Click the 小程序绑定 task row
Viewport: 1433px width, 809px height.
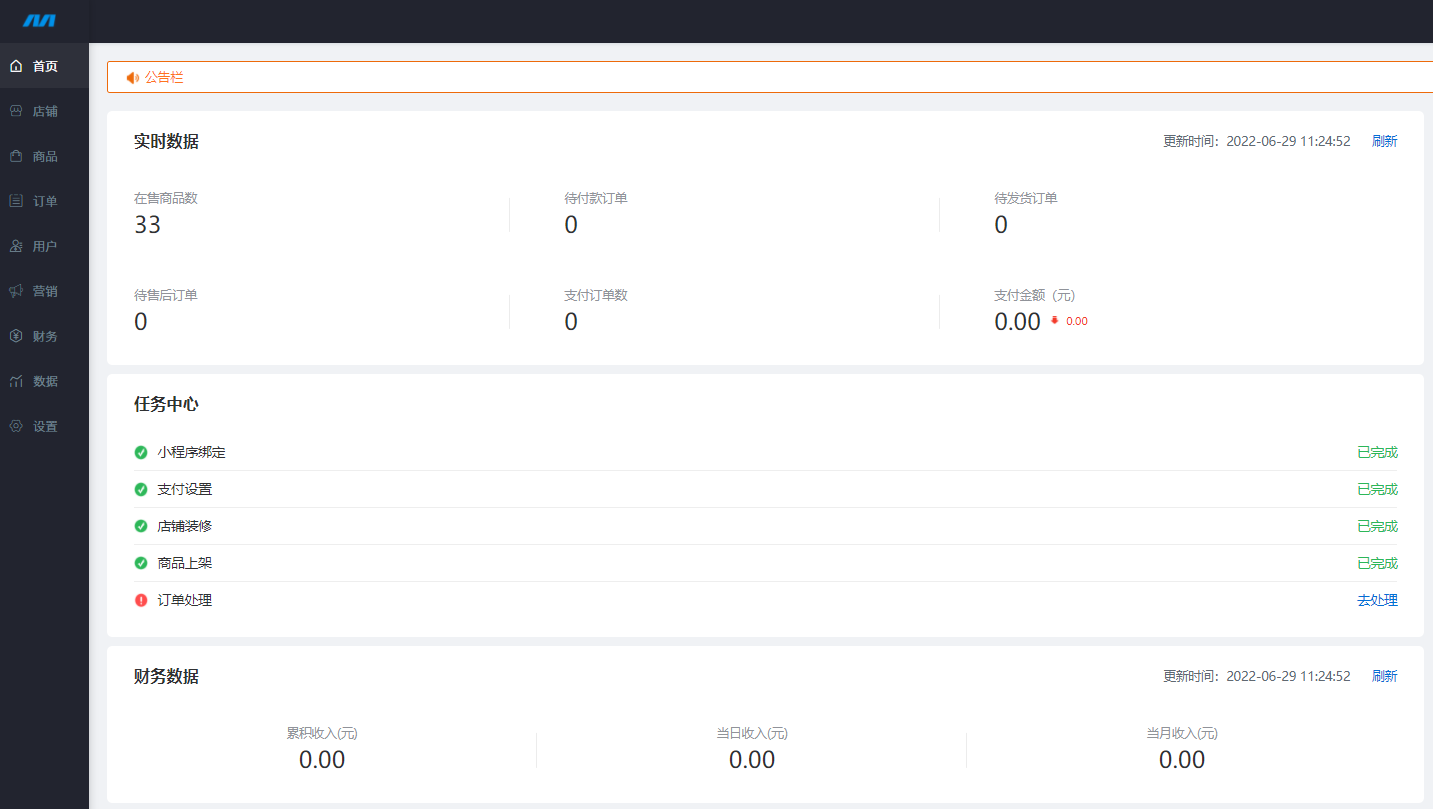point(191,452)
